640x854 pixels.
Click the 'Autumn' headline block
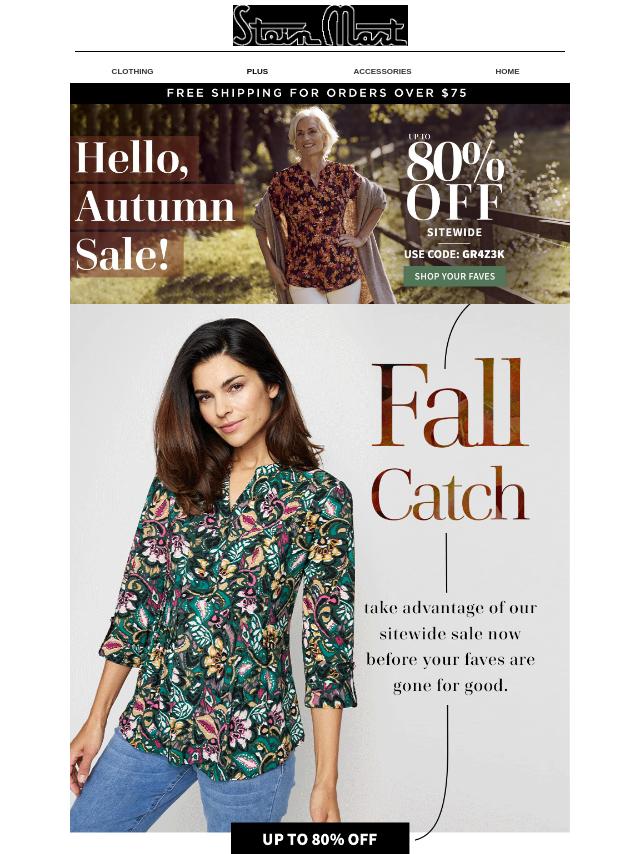click(x=157, y=206)
